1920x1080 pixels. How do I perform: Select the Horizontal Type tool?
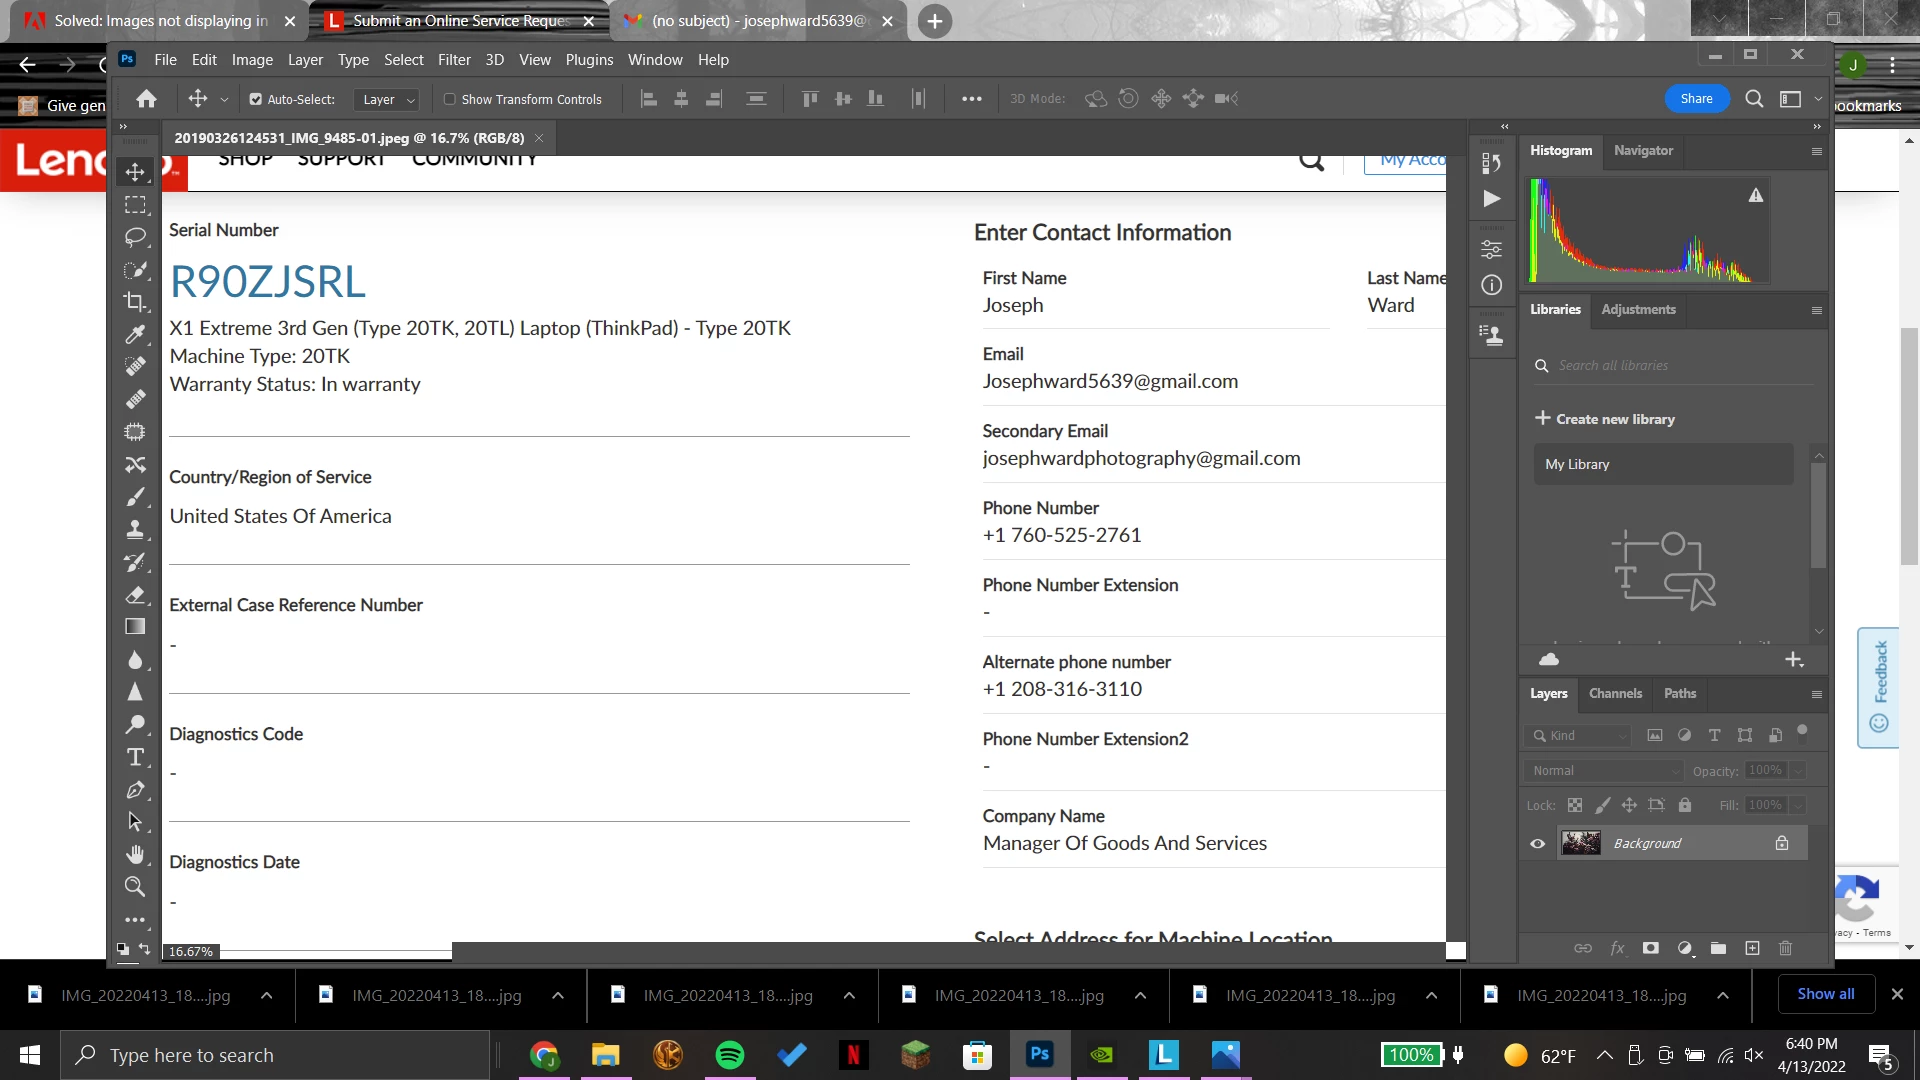click(135, 757)
